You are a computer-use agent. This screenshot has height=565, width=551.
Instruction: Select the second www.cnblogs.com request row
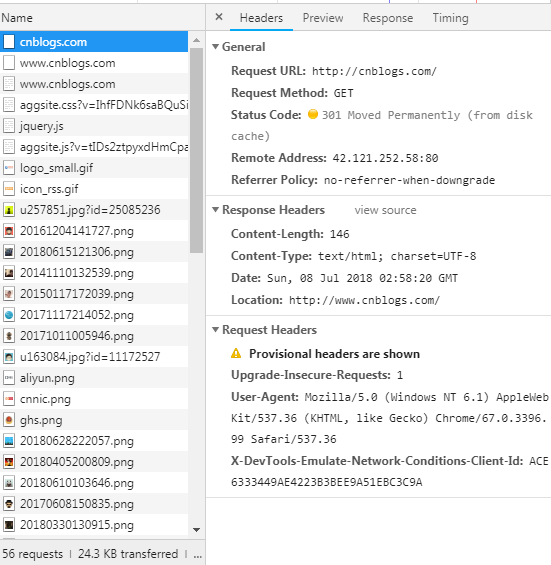pos(94,84)
